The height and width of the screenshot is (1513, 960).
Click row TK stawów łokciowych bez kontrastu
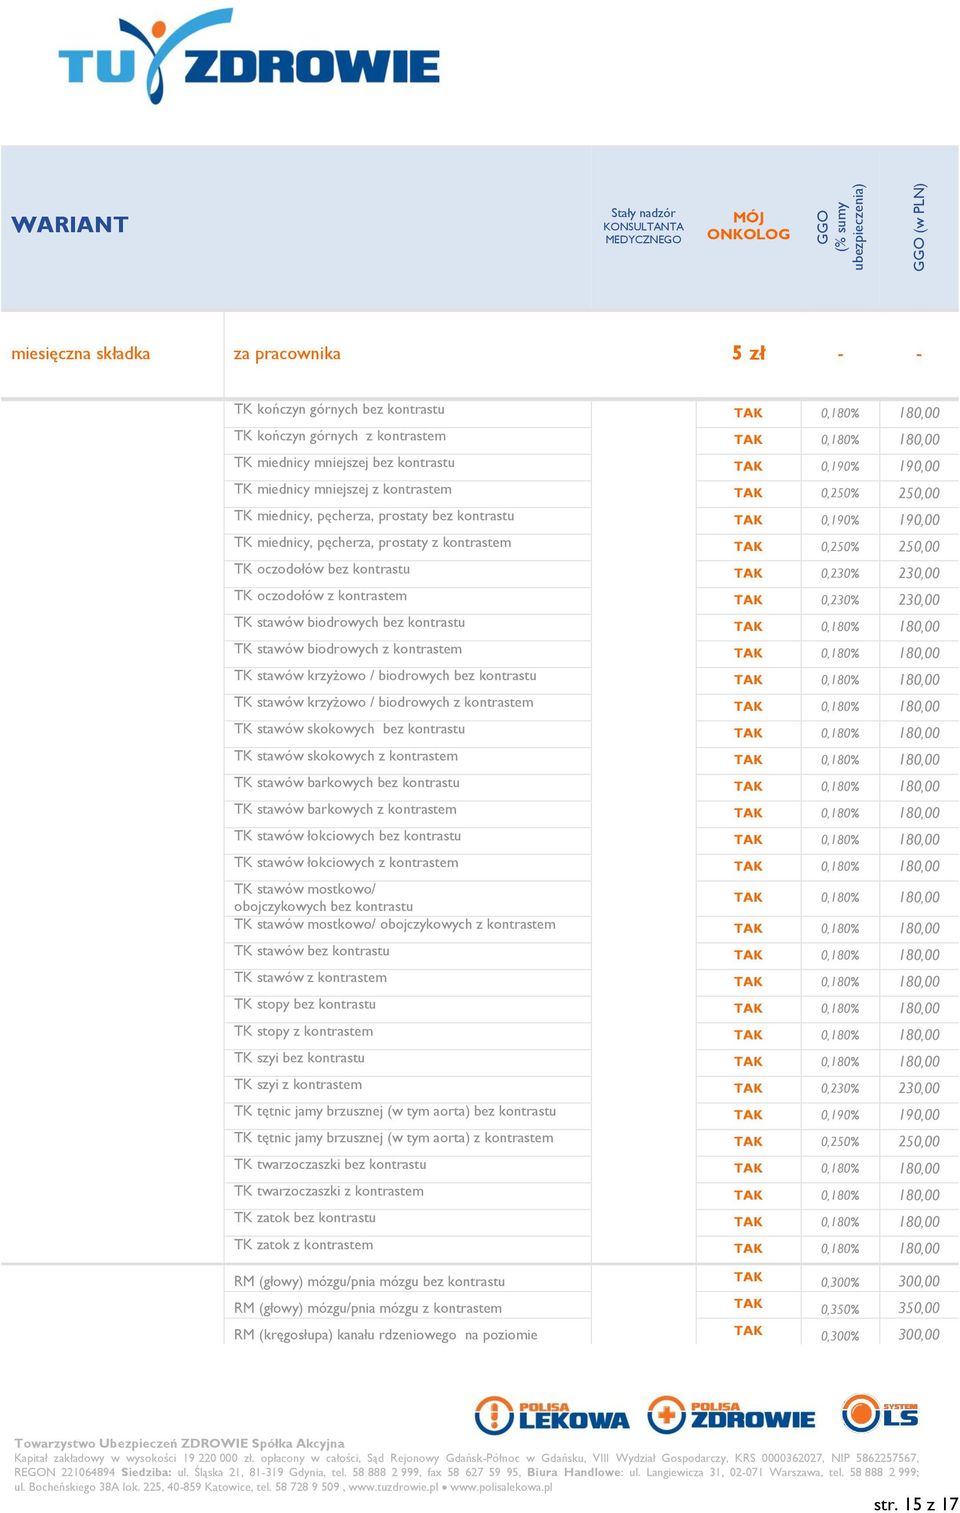click(347, 836)
